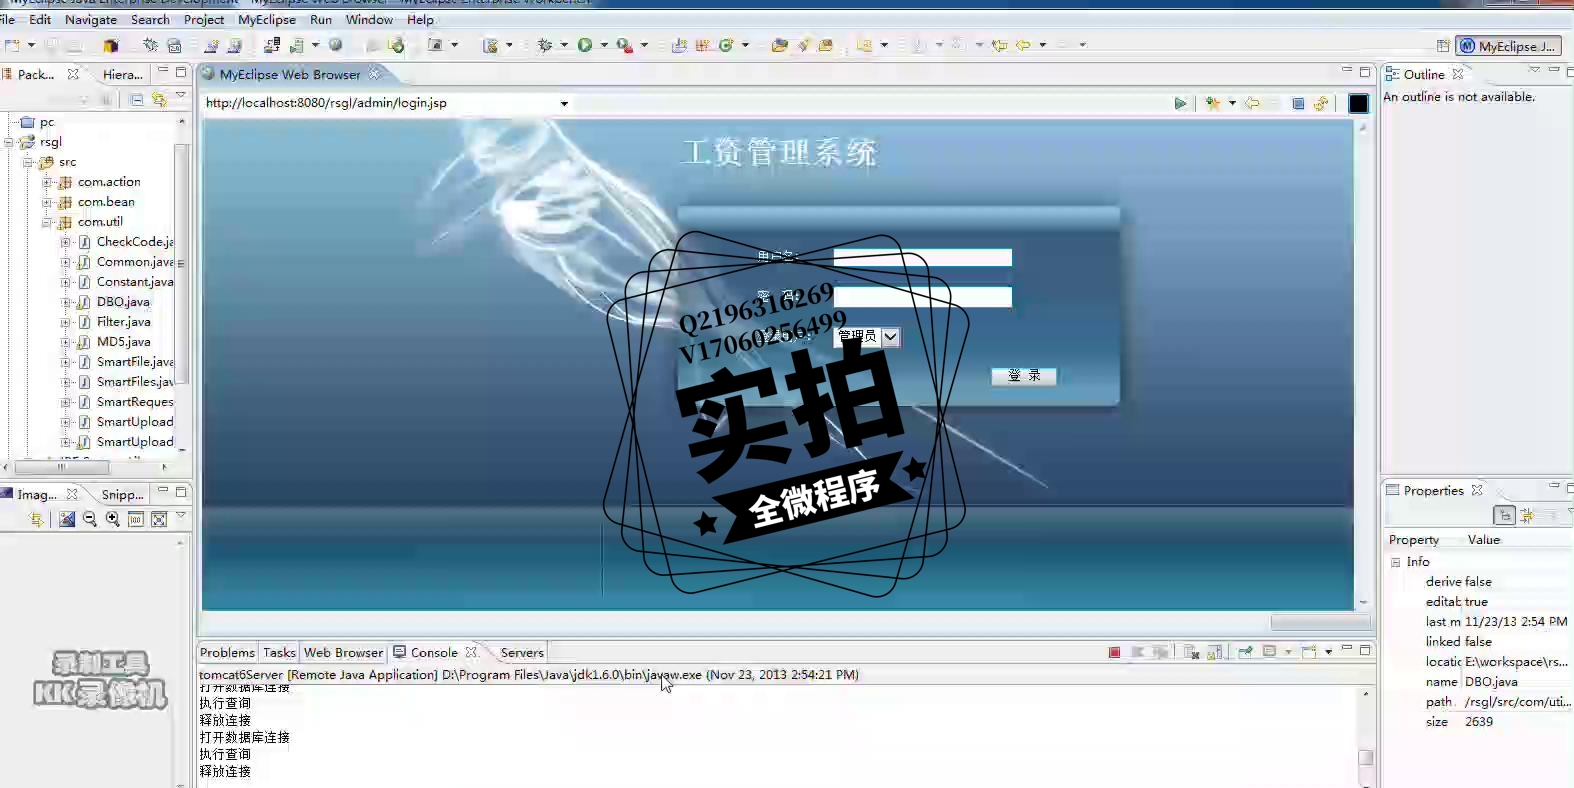Click the browser Stop icon
1574x788 pixels.
point(1298,103)
